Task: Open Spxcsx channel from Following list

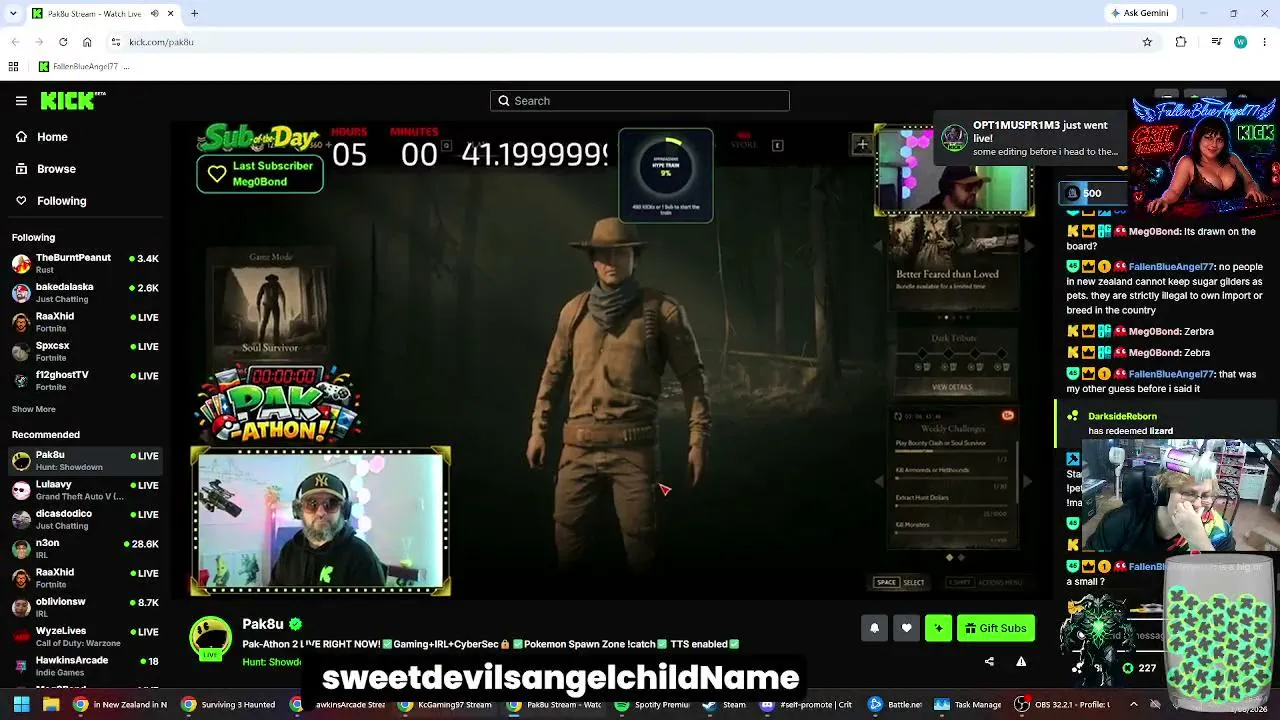Action: [85, 351]
